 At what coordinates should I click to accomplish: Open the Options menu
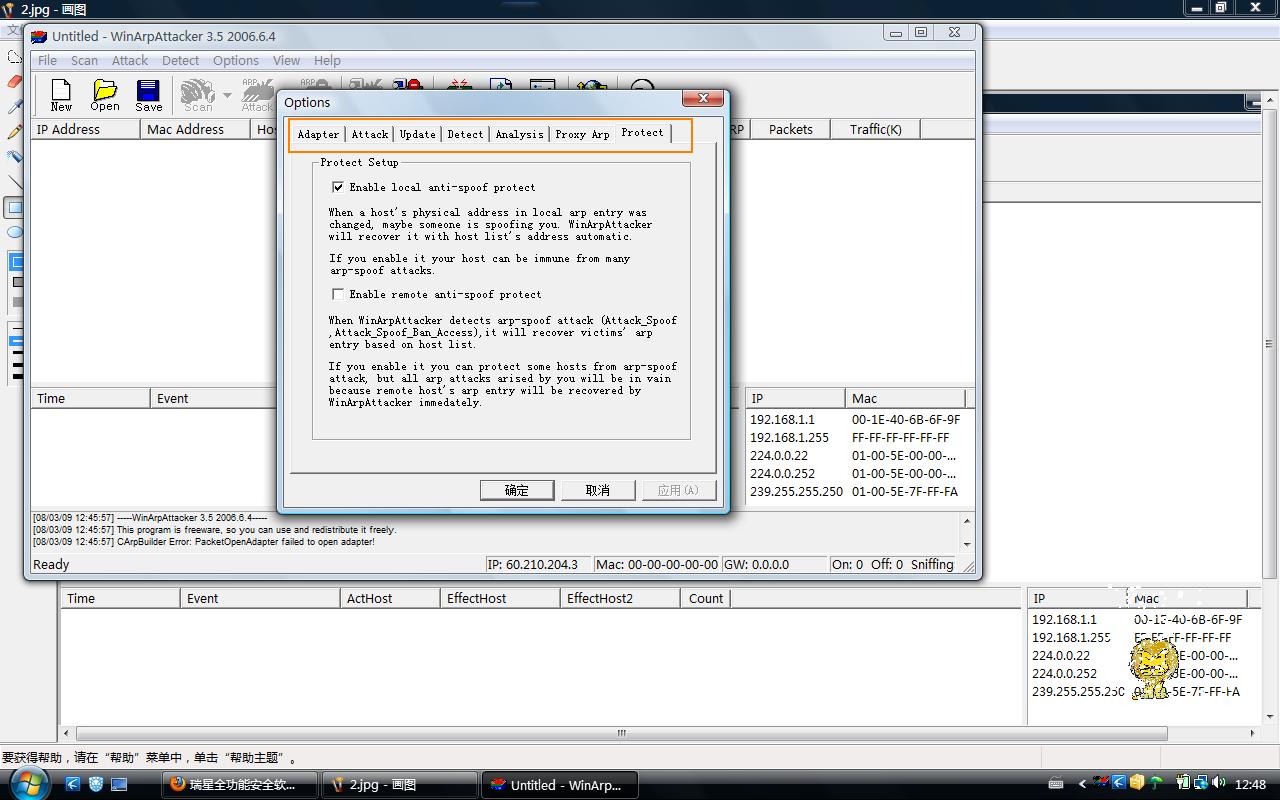coord(236,60)
